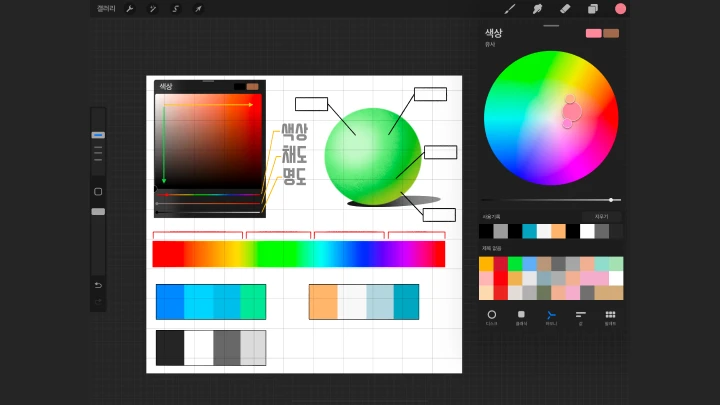Switch to the 클래식 color tab

click(521, 317)
